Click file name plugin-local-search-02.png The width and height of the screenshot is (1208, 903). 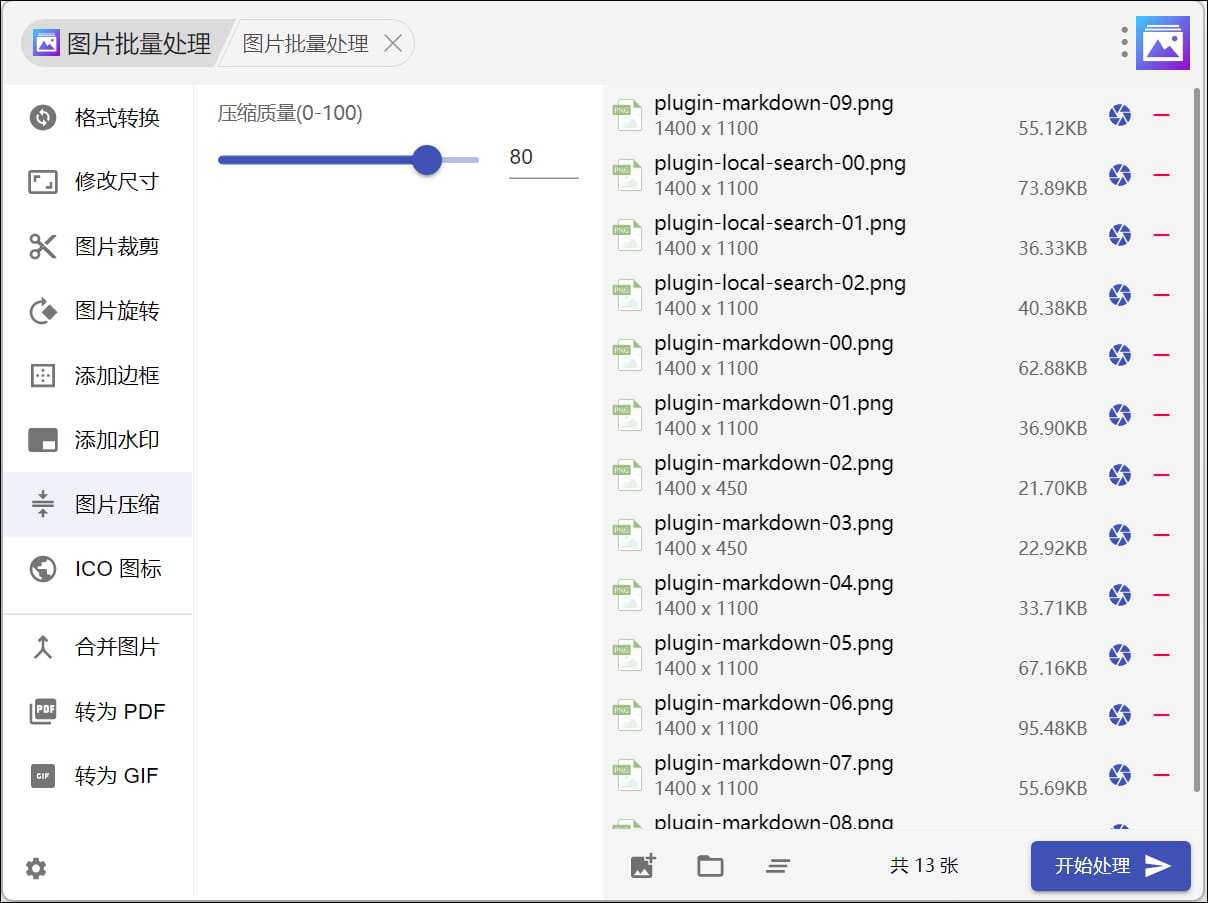coord(780,283)
